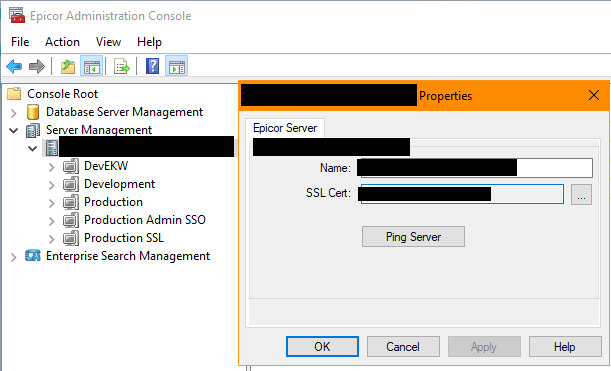Toggle the Show/Hide Console Tree icon
The image size is (611, 371).
point(92,66)
